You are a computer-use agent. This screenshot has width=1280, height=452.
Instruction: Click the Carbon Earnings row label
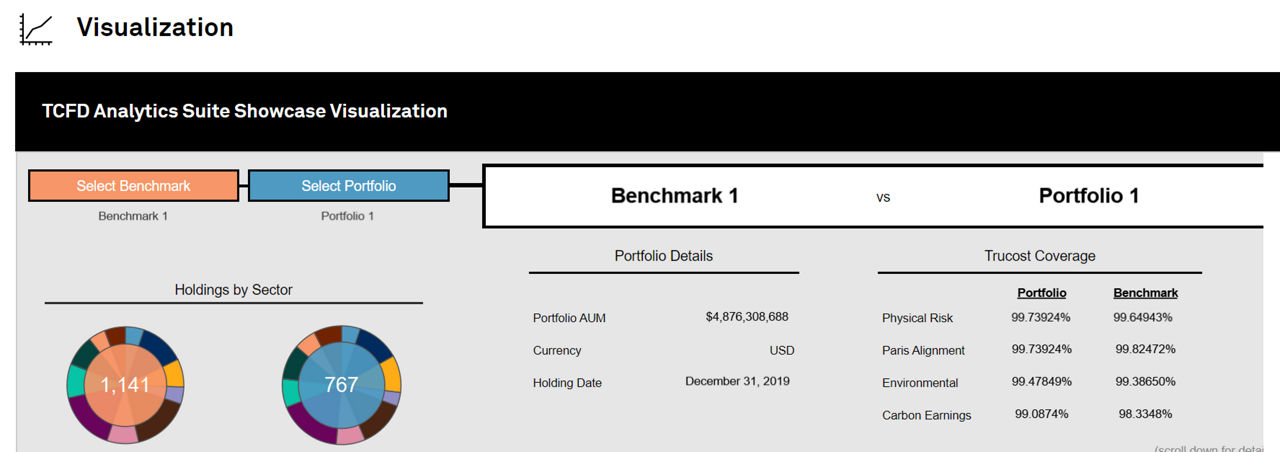tap(926, 415)
